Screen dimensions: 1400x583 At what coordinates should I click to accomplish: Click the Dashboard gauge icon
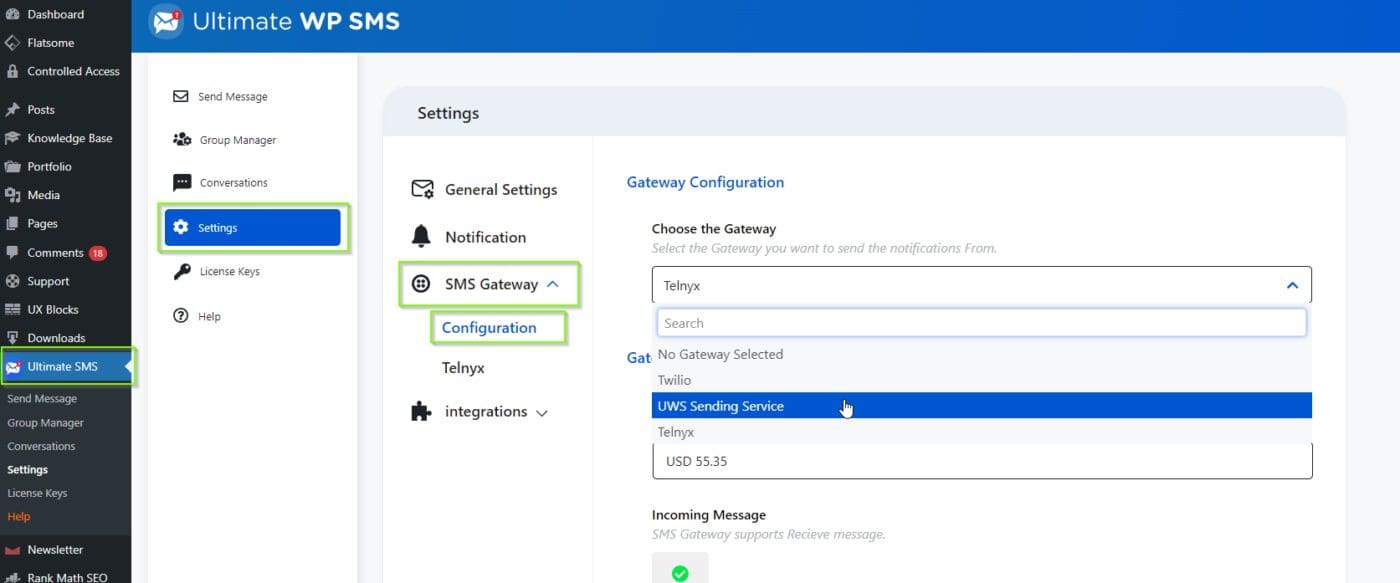point(12,14)
